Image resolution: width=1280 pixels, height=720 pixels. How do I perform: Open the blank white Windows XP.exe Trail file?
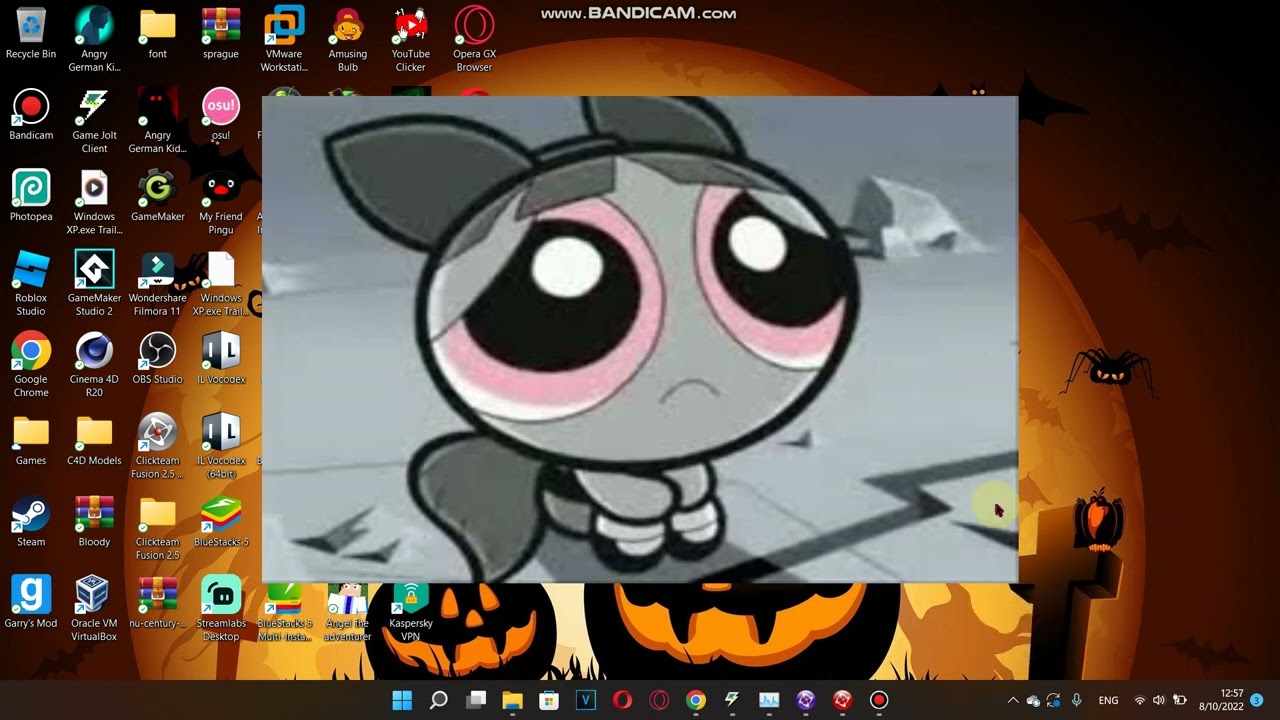pos(221,283)
